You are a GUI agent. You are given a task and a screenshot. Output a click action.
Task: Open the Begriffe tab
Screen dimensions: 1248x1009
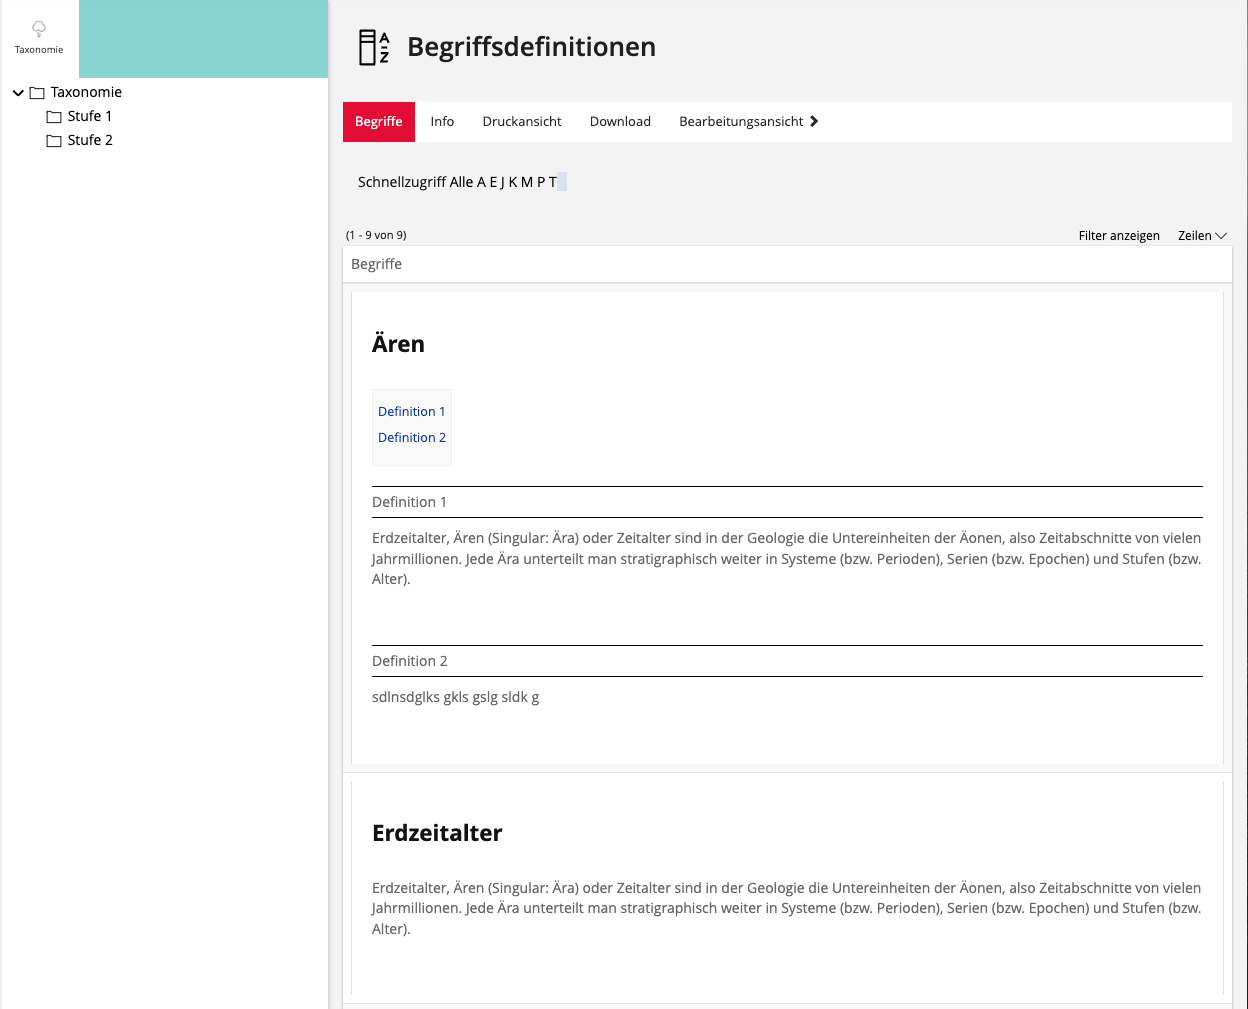(x=378, y=122)
